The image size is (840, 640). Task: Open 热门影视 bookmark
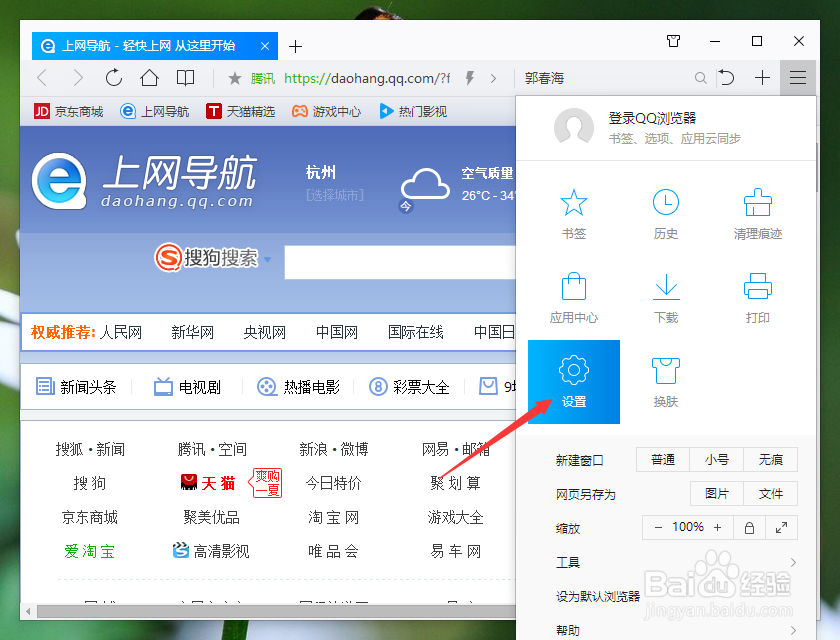click(x=413, y=111)
